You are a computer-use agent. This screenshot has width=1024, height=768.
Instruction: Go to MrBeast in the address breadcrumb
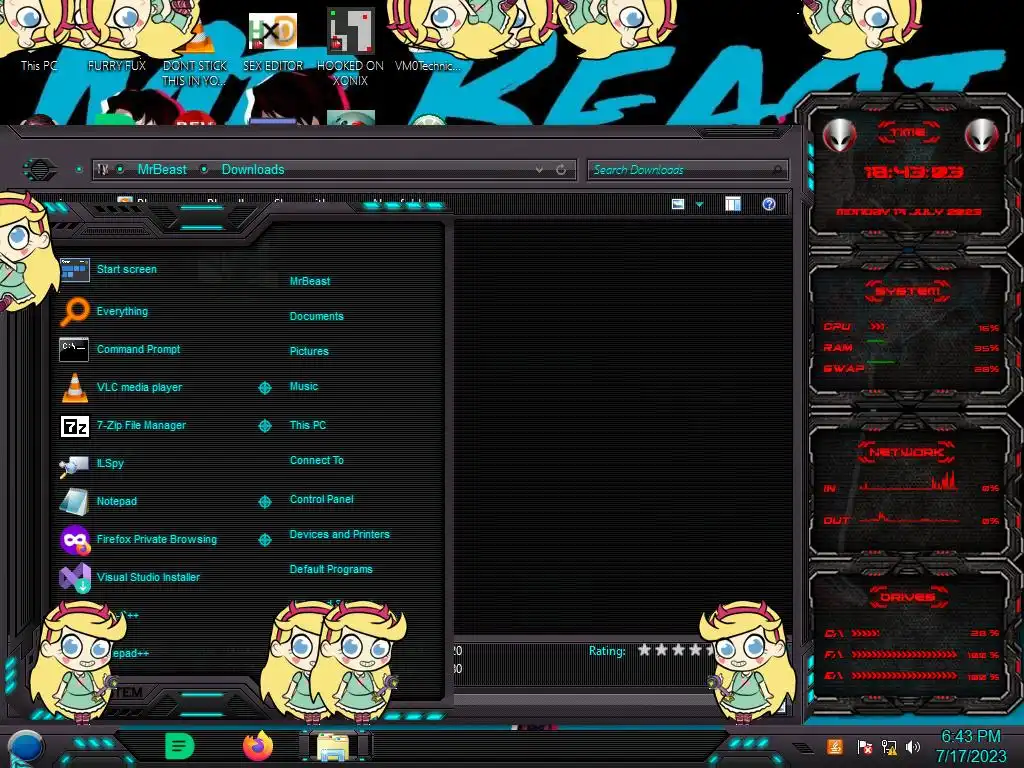point(162,170)
